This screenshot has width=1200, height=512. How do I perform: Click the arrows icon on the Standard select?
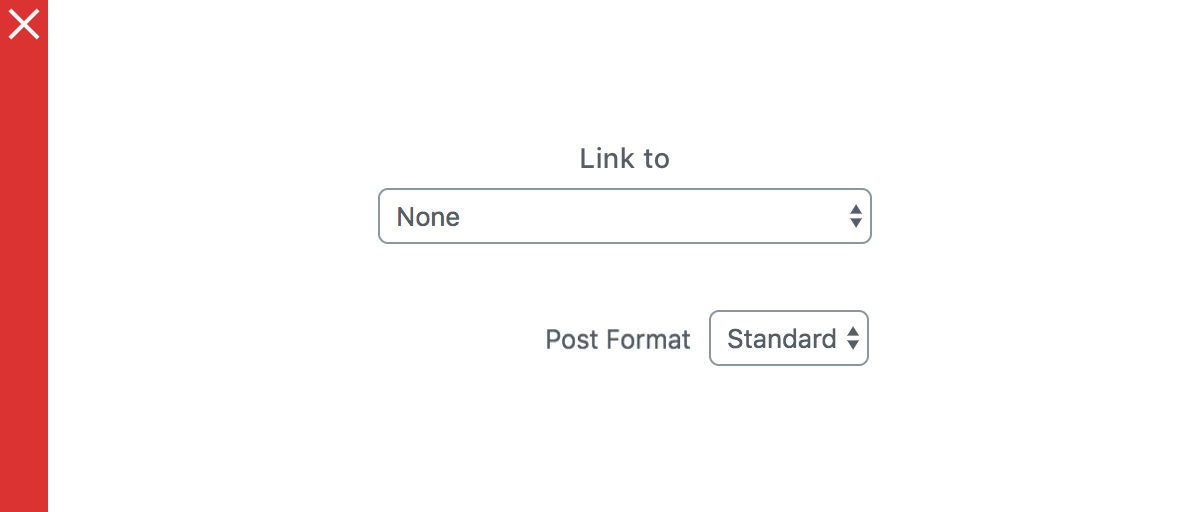click(x=853, y=339)
